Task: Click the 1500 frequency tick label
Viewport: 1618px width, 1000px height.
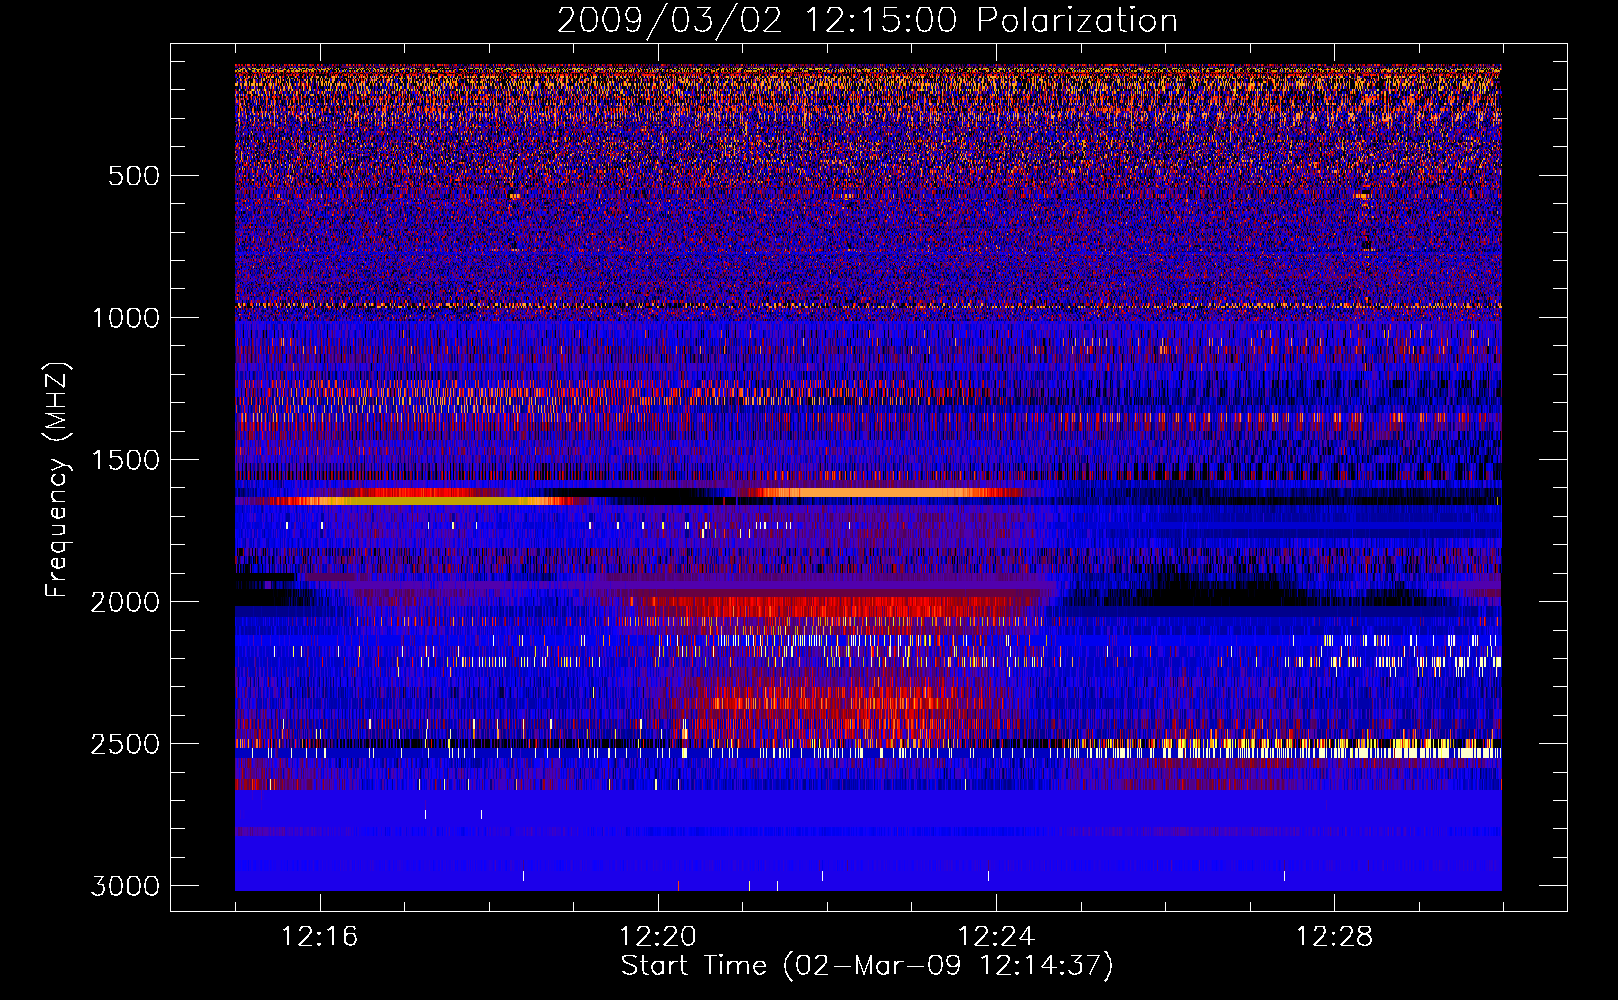Action: click(125, 460)
